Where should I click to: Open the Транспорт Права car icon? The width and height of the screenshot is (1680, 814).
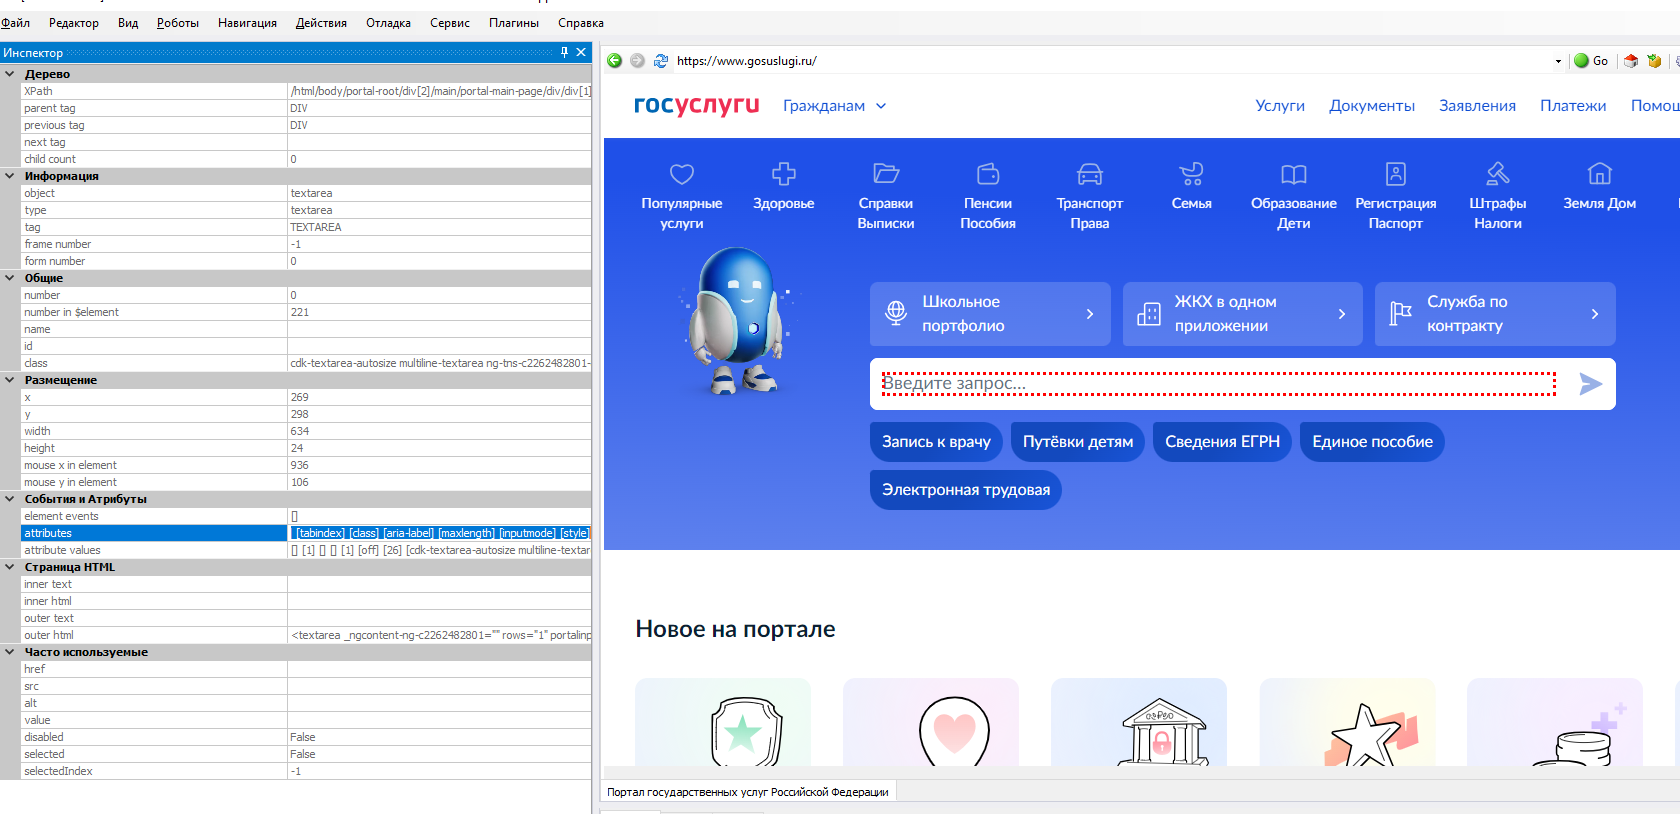pyautogui.click(x=1090, y=174)
